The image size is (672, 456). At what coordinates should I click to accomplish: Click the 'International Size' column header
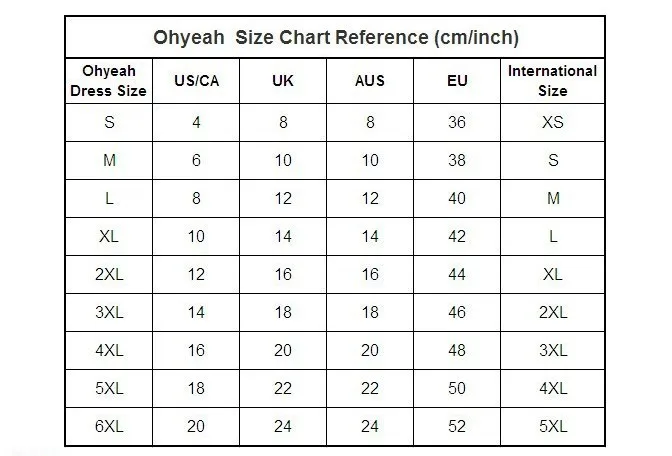552,81
